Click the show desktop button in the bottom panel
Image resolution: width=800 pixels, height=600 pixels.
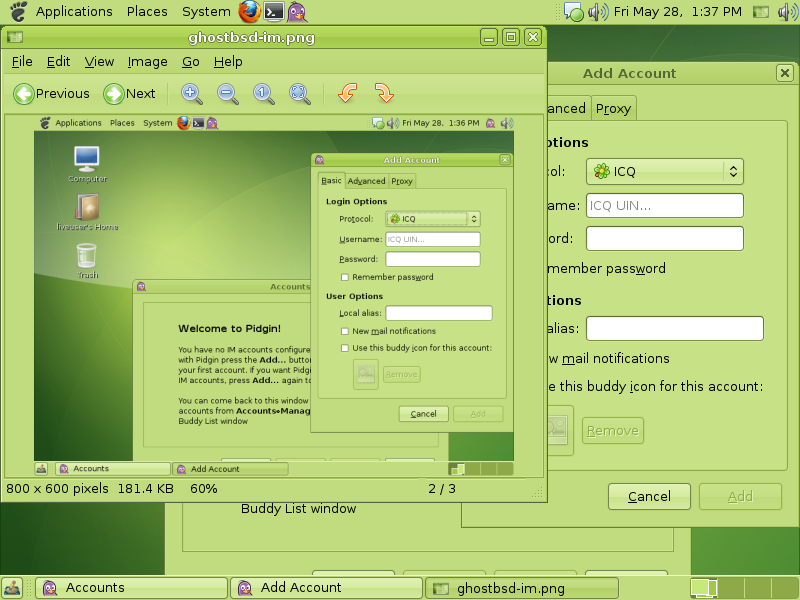(x=12, y=588)
